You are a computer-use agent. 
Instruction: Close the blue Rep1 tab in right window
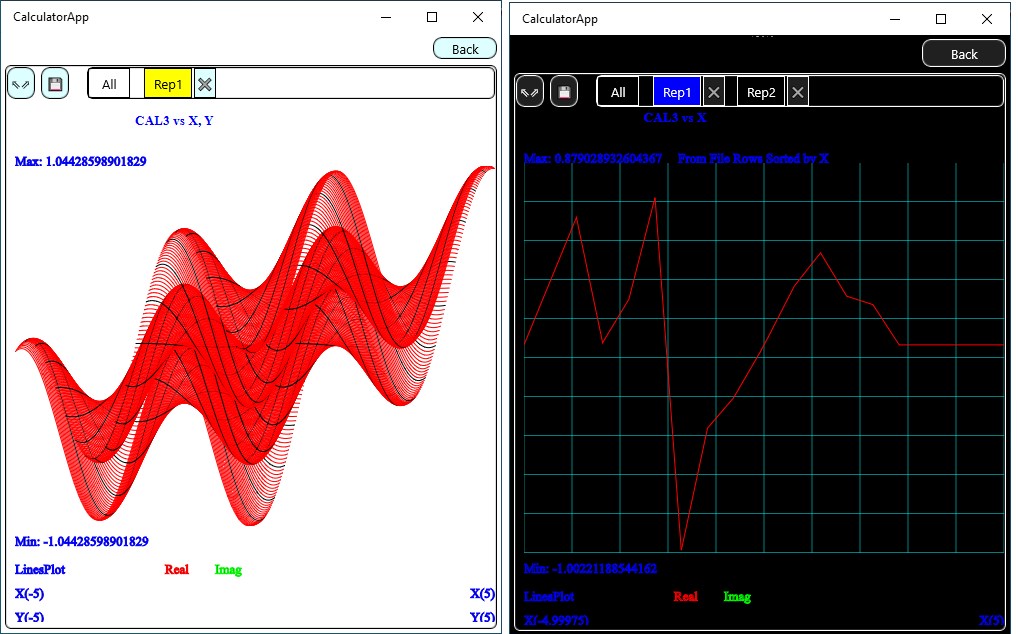[x=714, y=92]
